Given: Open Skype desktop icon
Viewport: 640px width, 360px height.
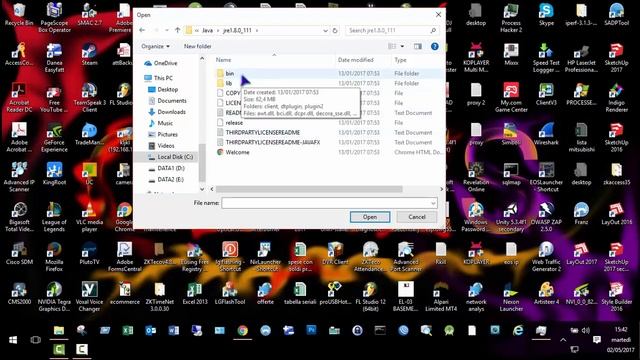Looking at the screenshot, I should (546, 15).
